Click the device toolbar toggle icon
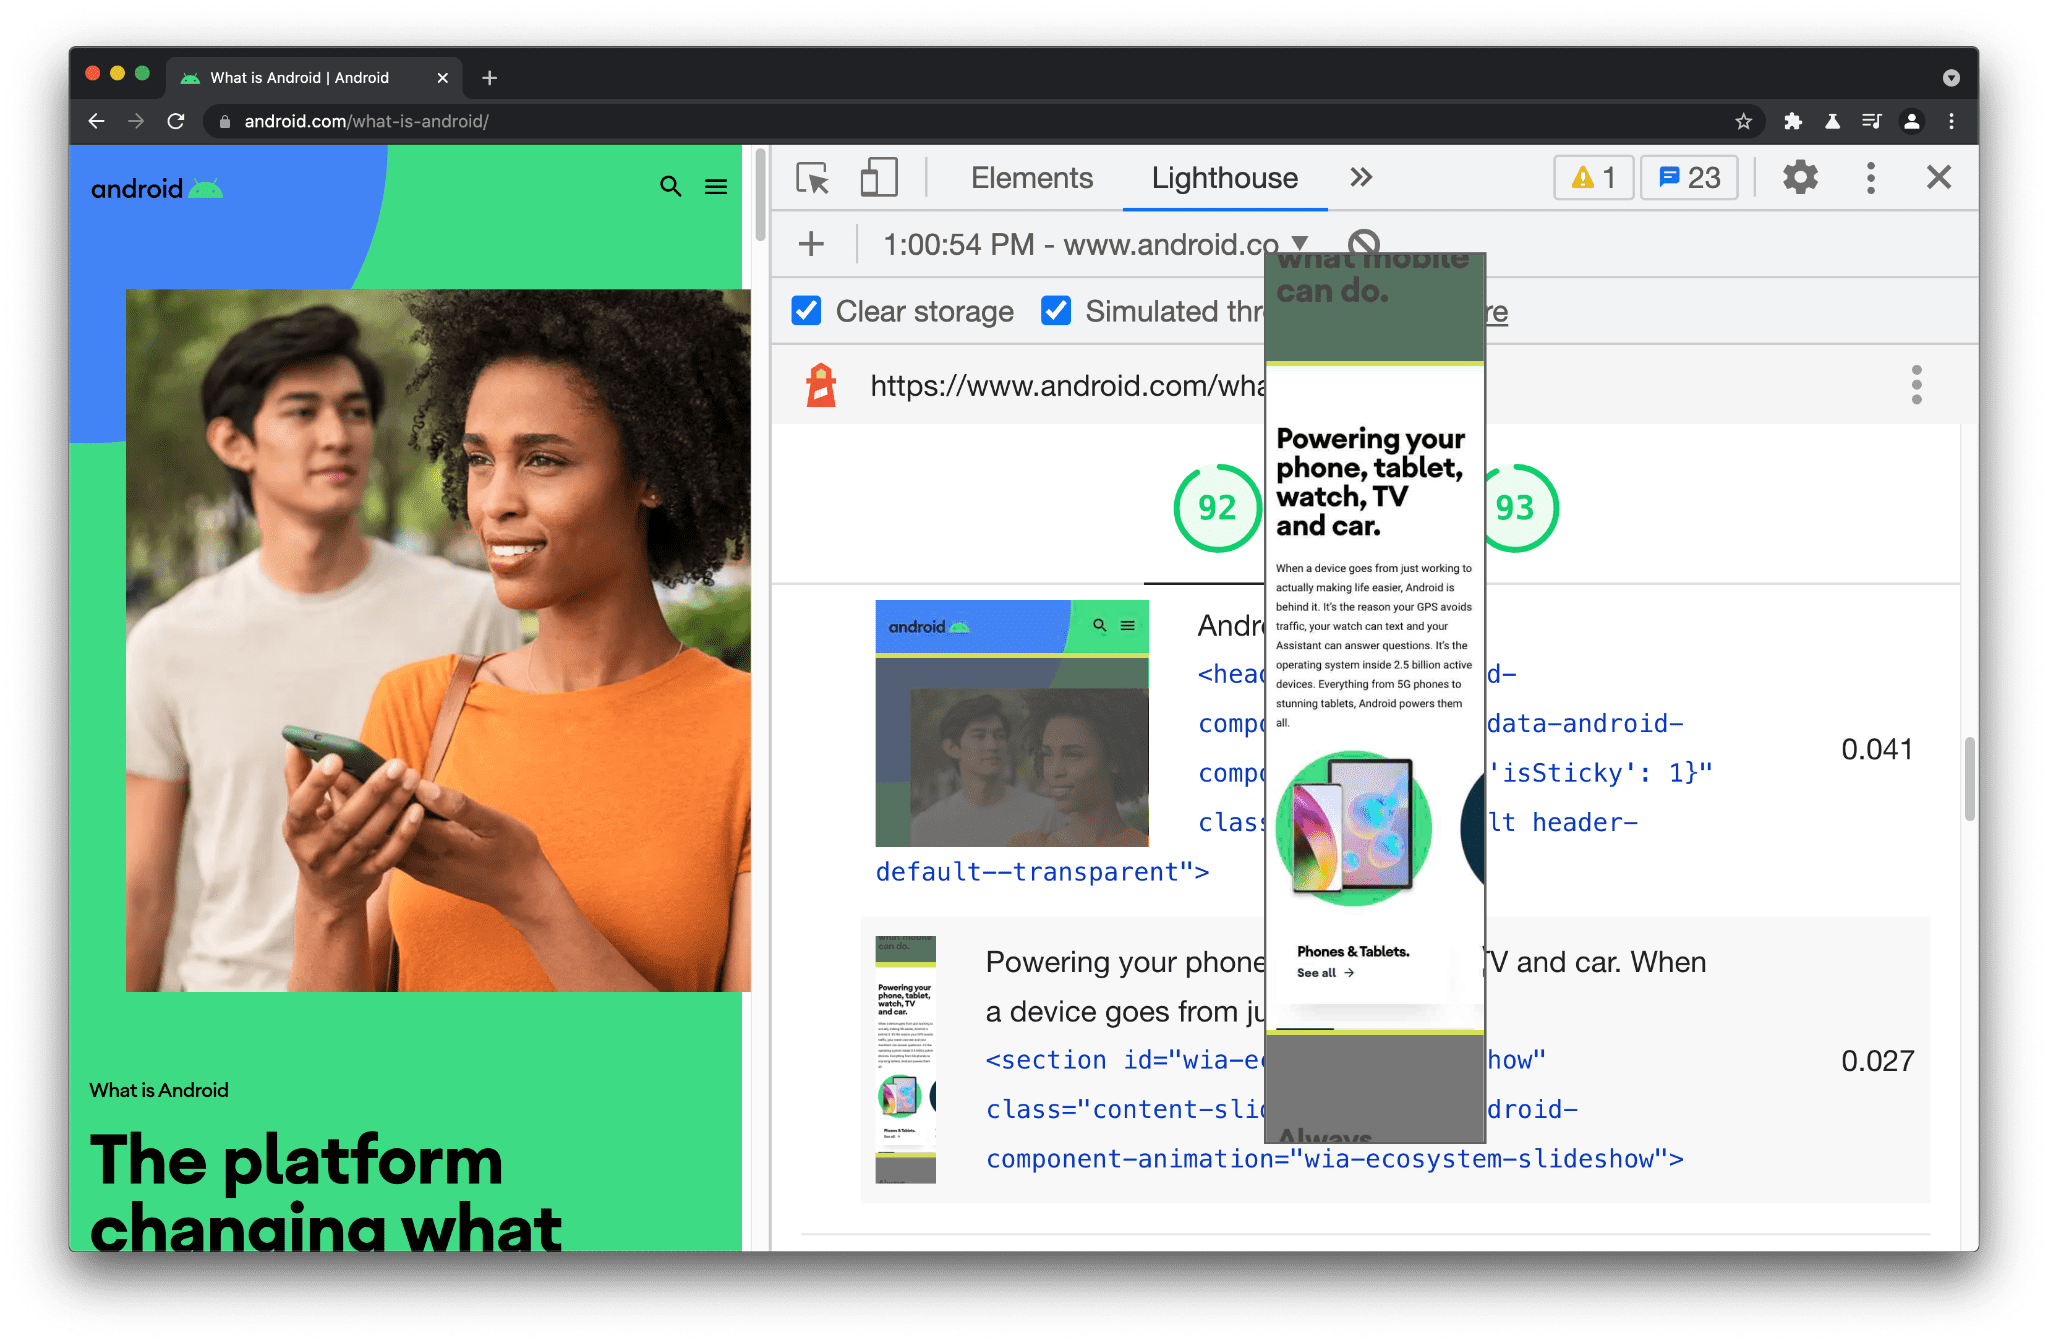Image resolution: width=2048 pixels, height=1343 pixels. pyautogui.click(x=875, y=178)
